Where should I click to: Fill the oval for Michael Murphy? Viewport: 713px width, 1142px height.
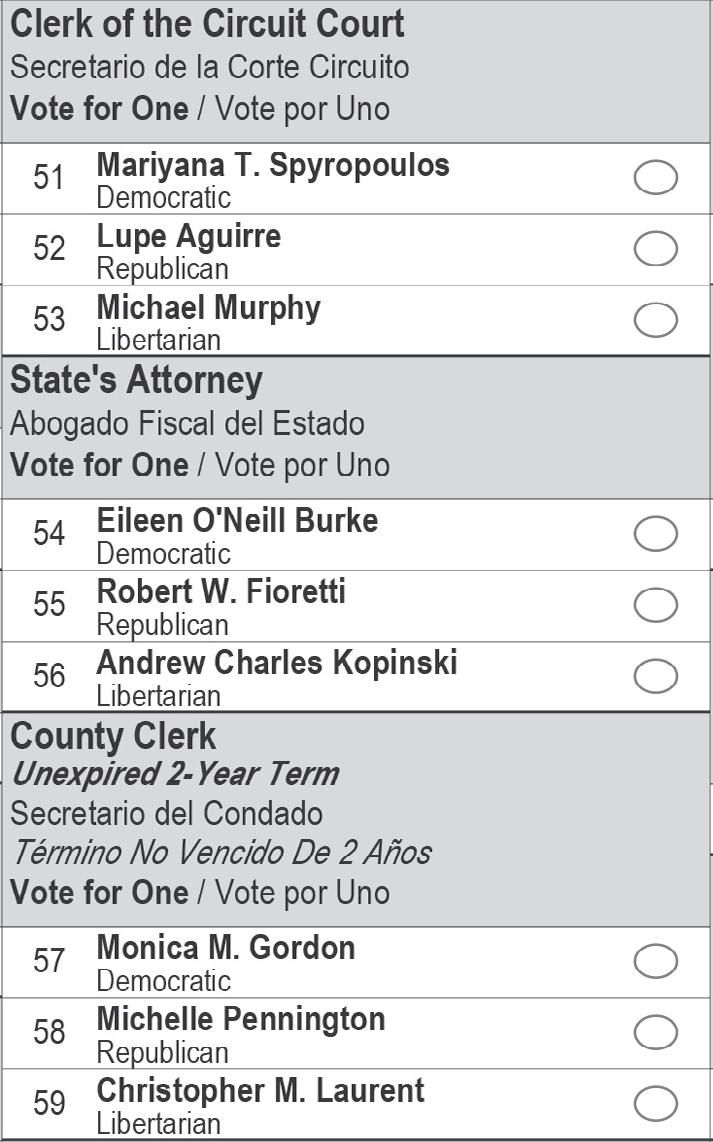click(x=655, y=320)
